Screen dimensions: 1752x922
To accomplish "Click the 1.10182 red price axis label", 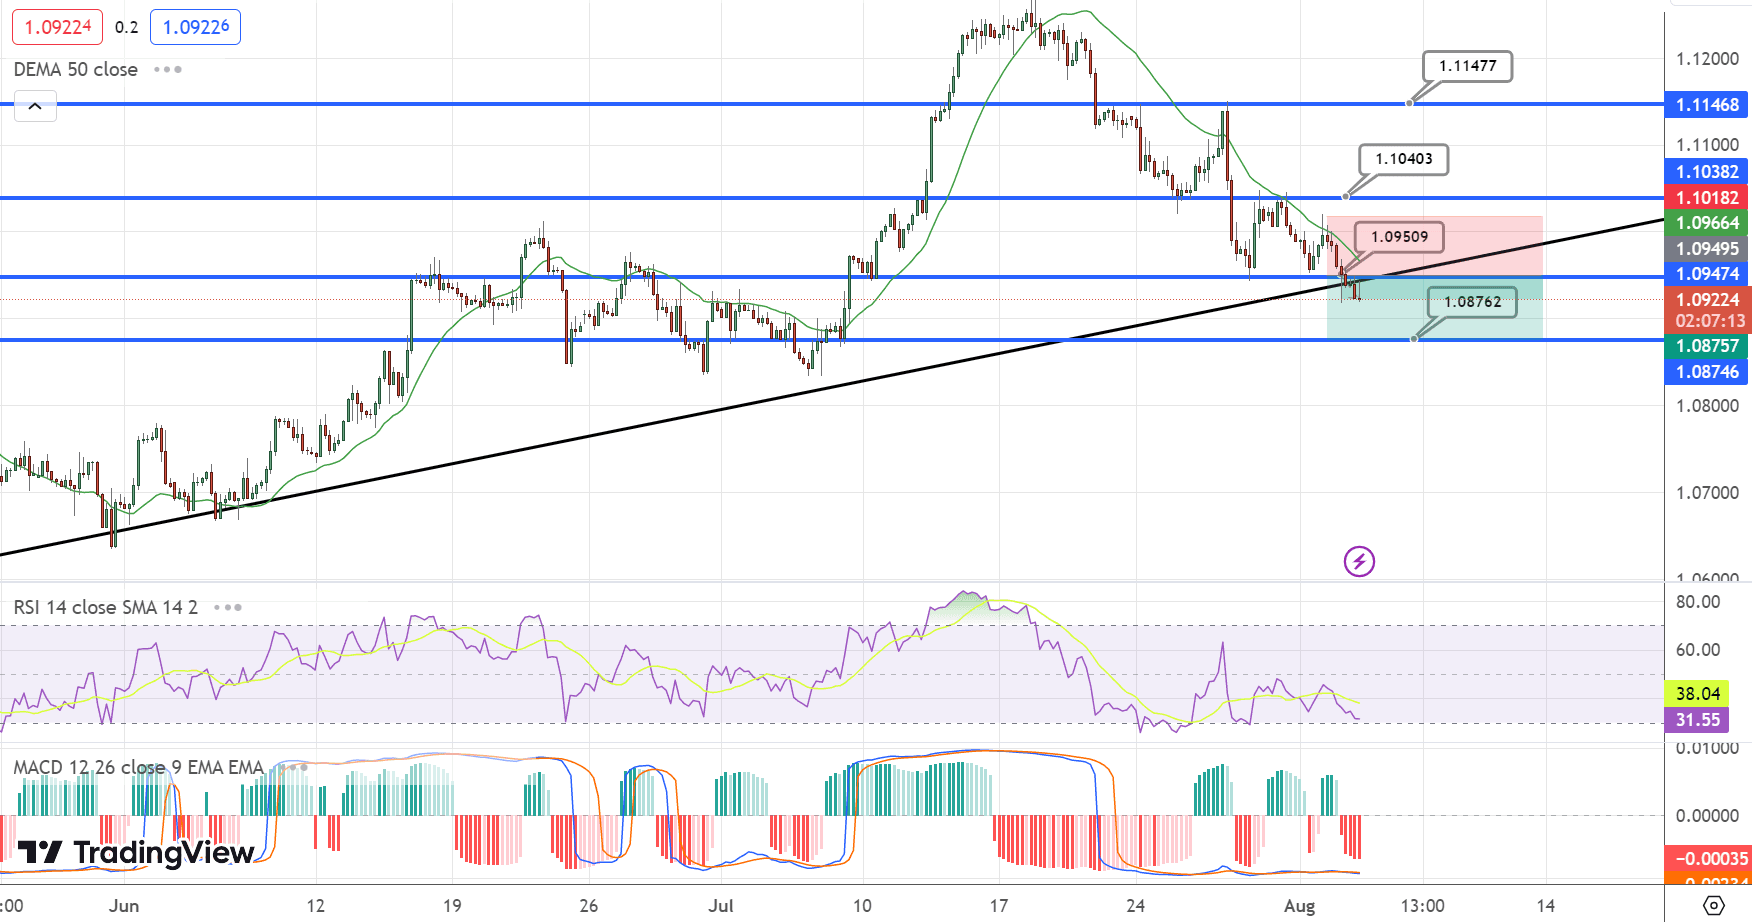I will click(1708, 198).
